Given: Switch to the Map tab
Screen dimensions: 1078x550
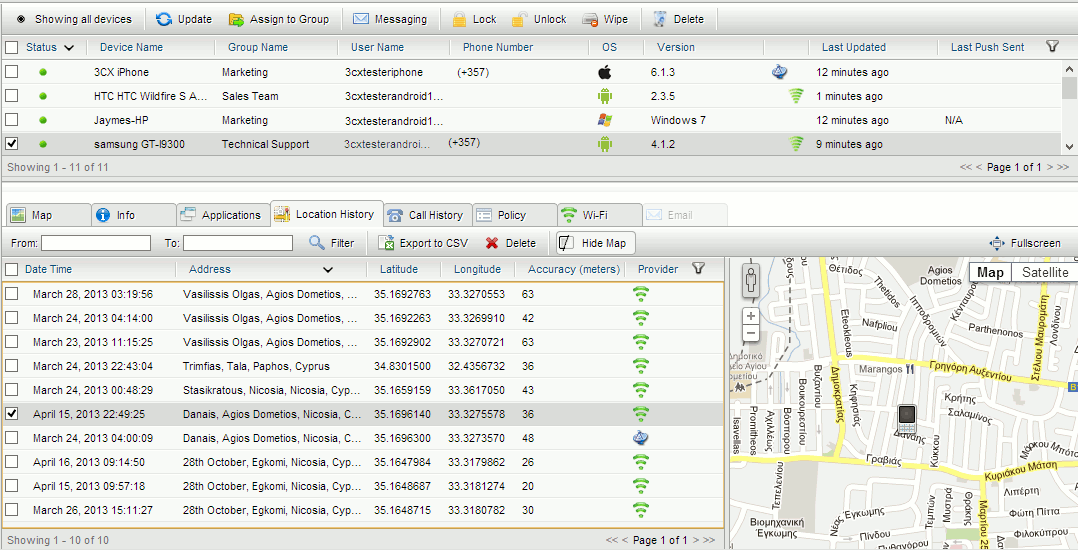Looking at the screenshot, I should point(47,215).
